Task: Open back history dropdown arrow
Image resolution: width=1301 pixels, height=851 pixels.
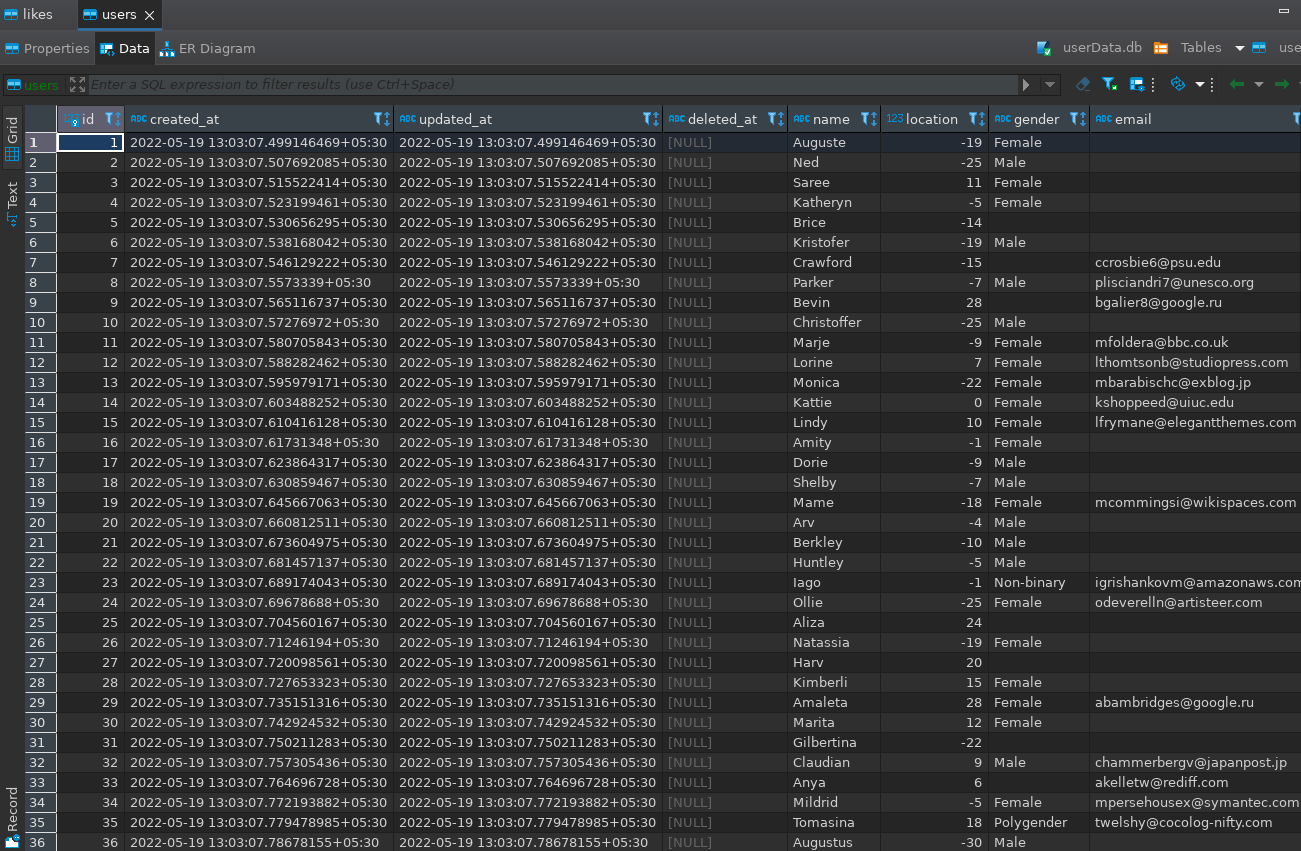Action: [1259, 85]
